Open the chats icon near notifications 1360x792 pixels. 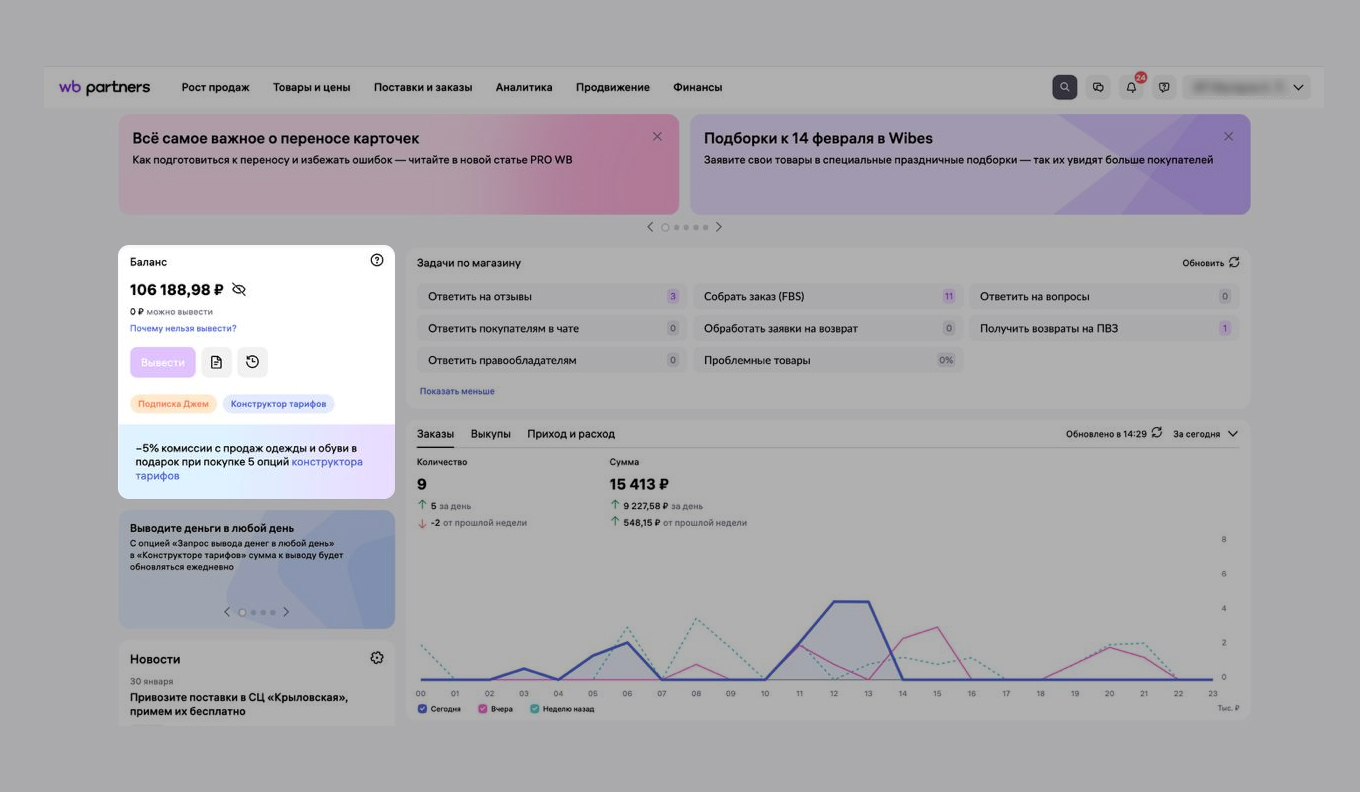pyautogui.click(x=1098, y=87)
